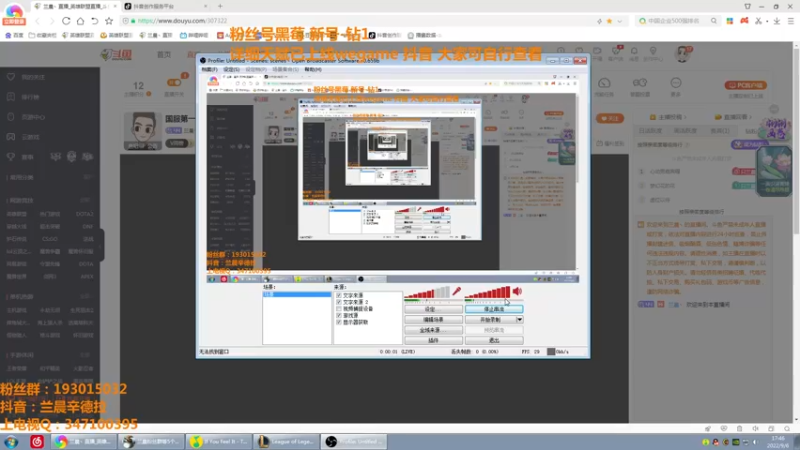Toggle the 文字来源 2 source checkbox
The height and width of the screenshot is (450, 800).
coord(339,302)
